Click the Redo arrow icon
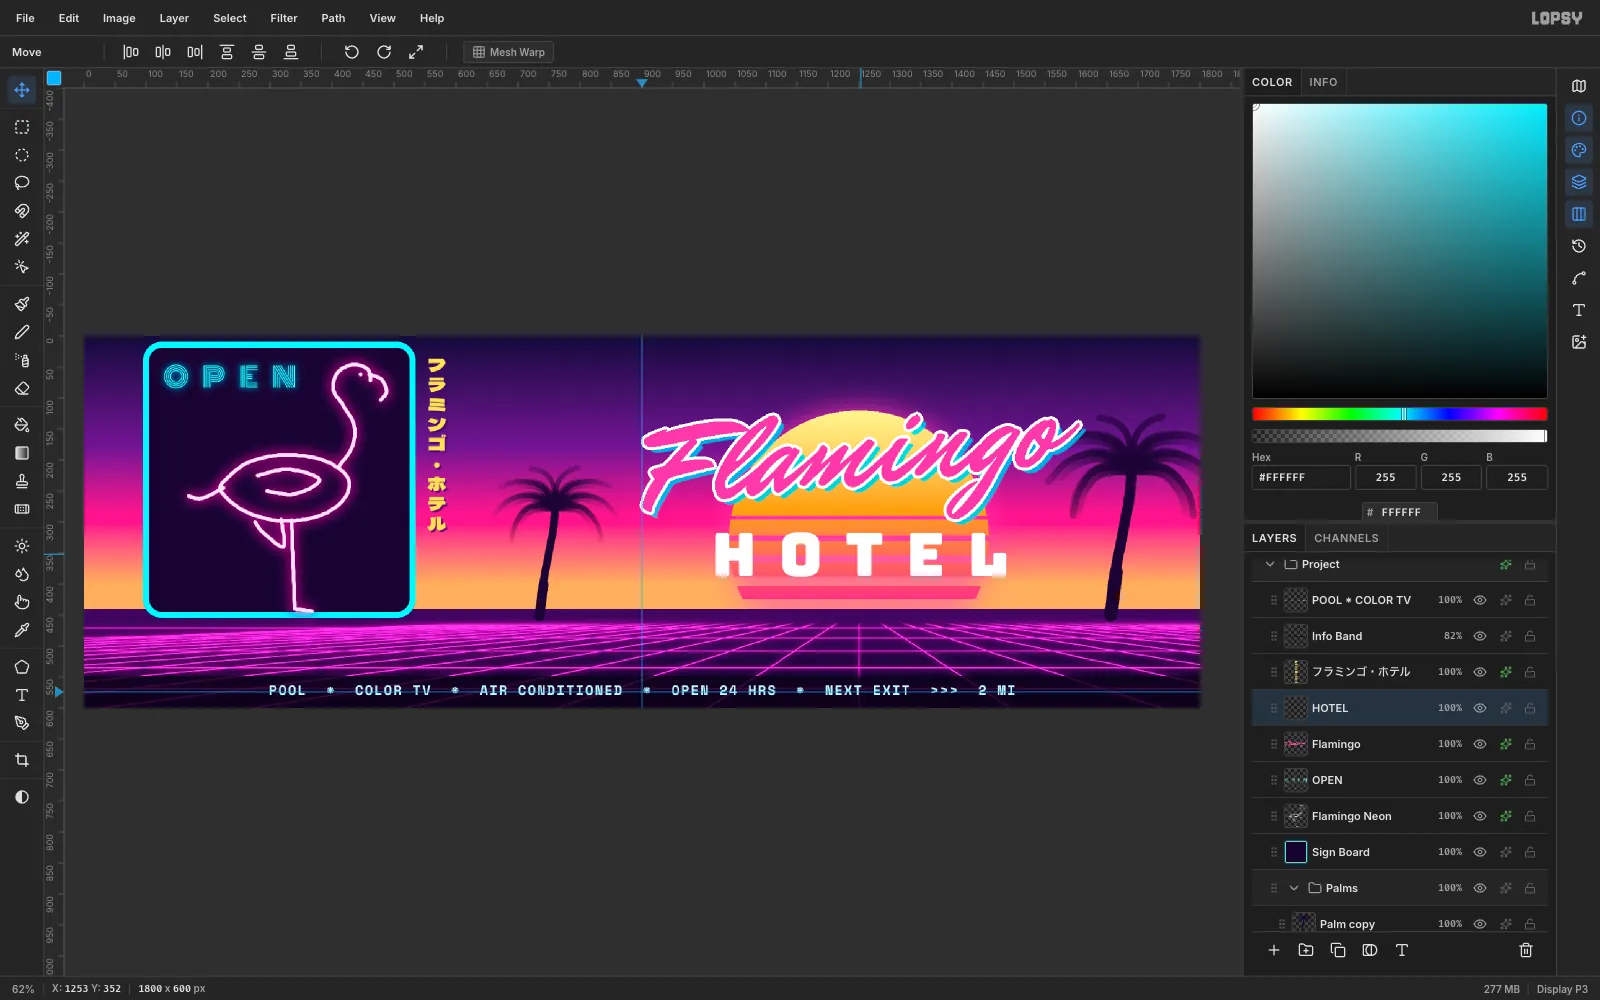Image resolution: width=1600 pixels, height=1000 pixels. tap(384, 52)
